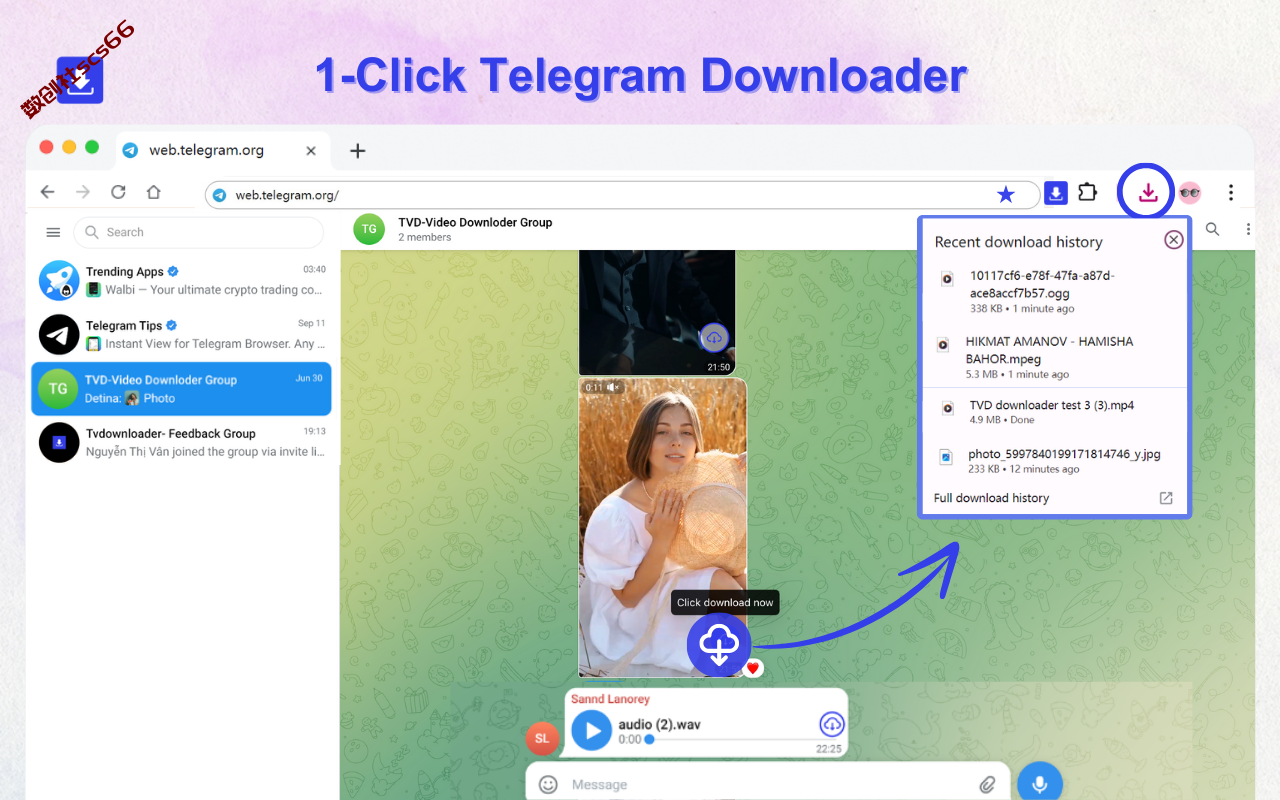Click the muted video indicator 0:11 badge
Viewport: 1280px width, 800px height.
(603, 387)
